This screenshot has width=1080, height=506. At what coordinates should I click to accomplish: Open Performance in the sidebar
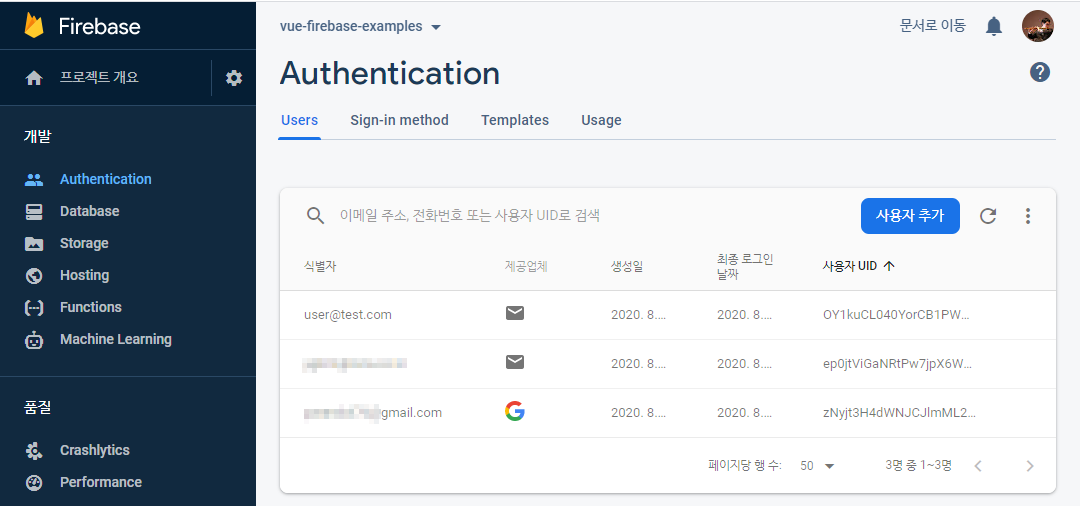tap(101, 483)
